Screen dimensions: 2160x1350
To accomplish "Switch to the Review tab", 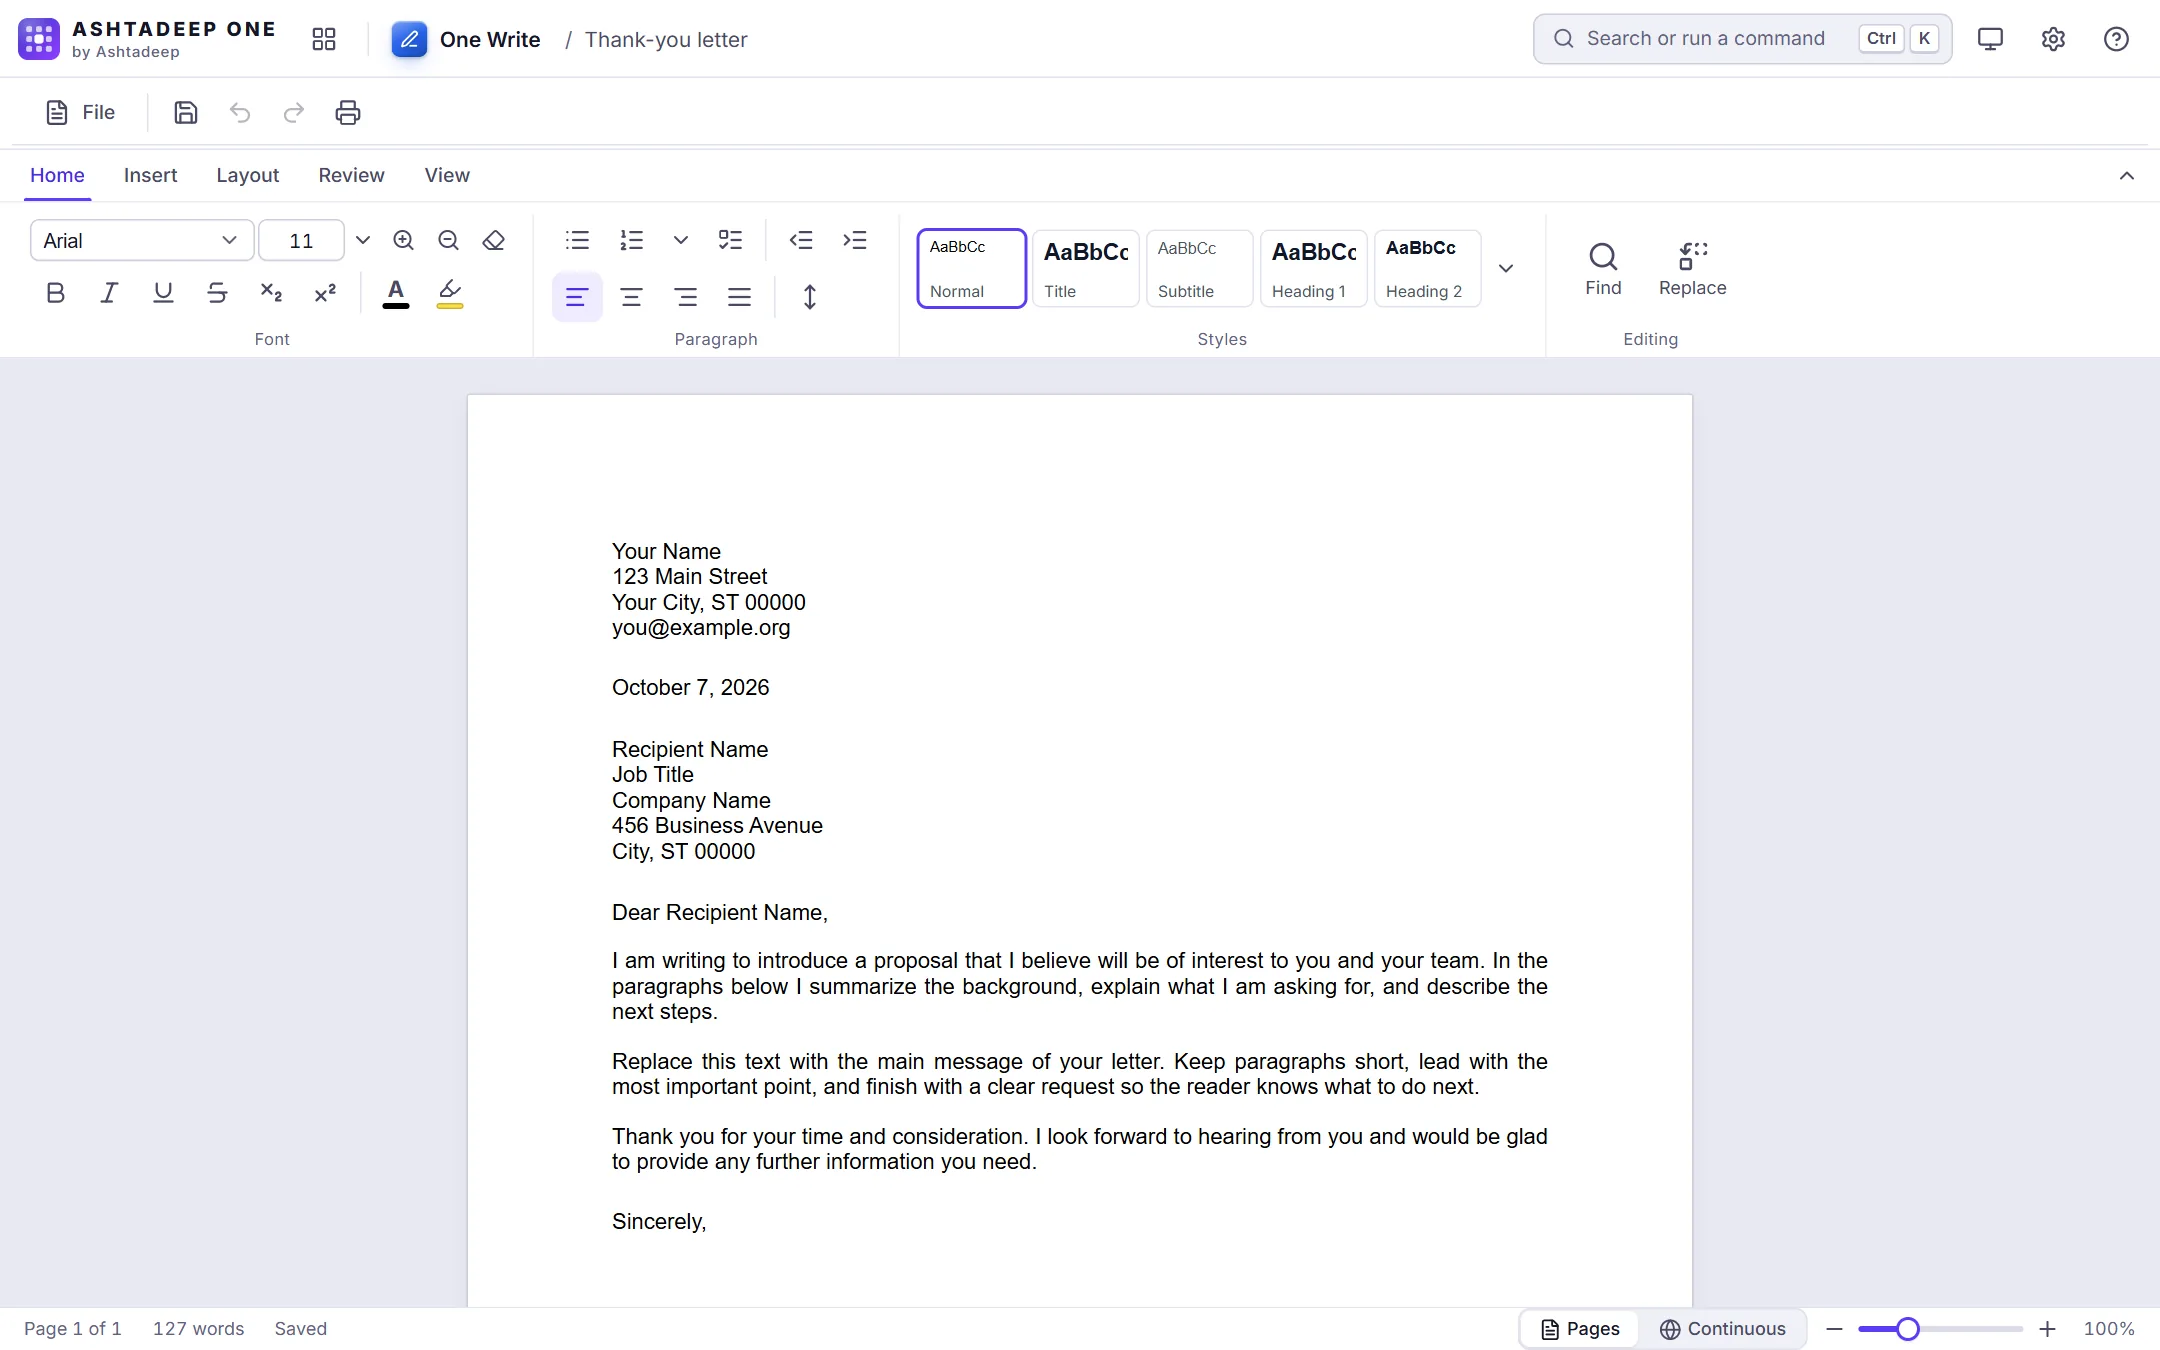I will point(351,175).
